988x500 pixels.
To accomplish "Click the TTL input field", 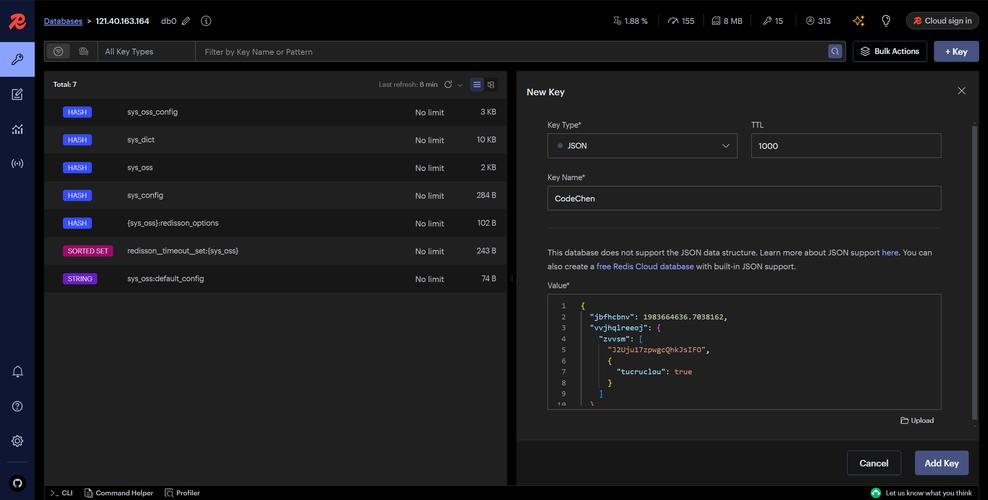I will (x=845, y=146).
